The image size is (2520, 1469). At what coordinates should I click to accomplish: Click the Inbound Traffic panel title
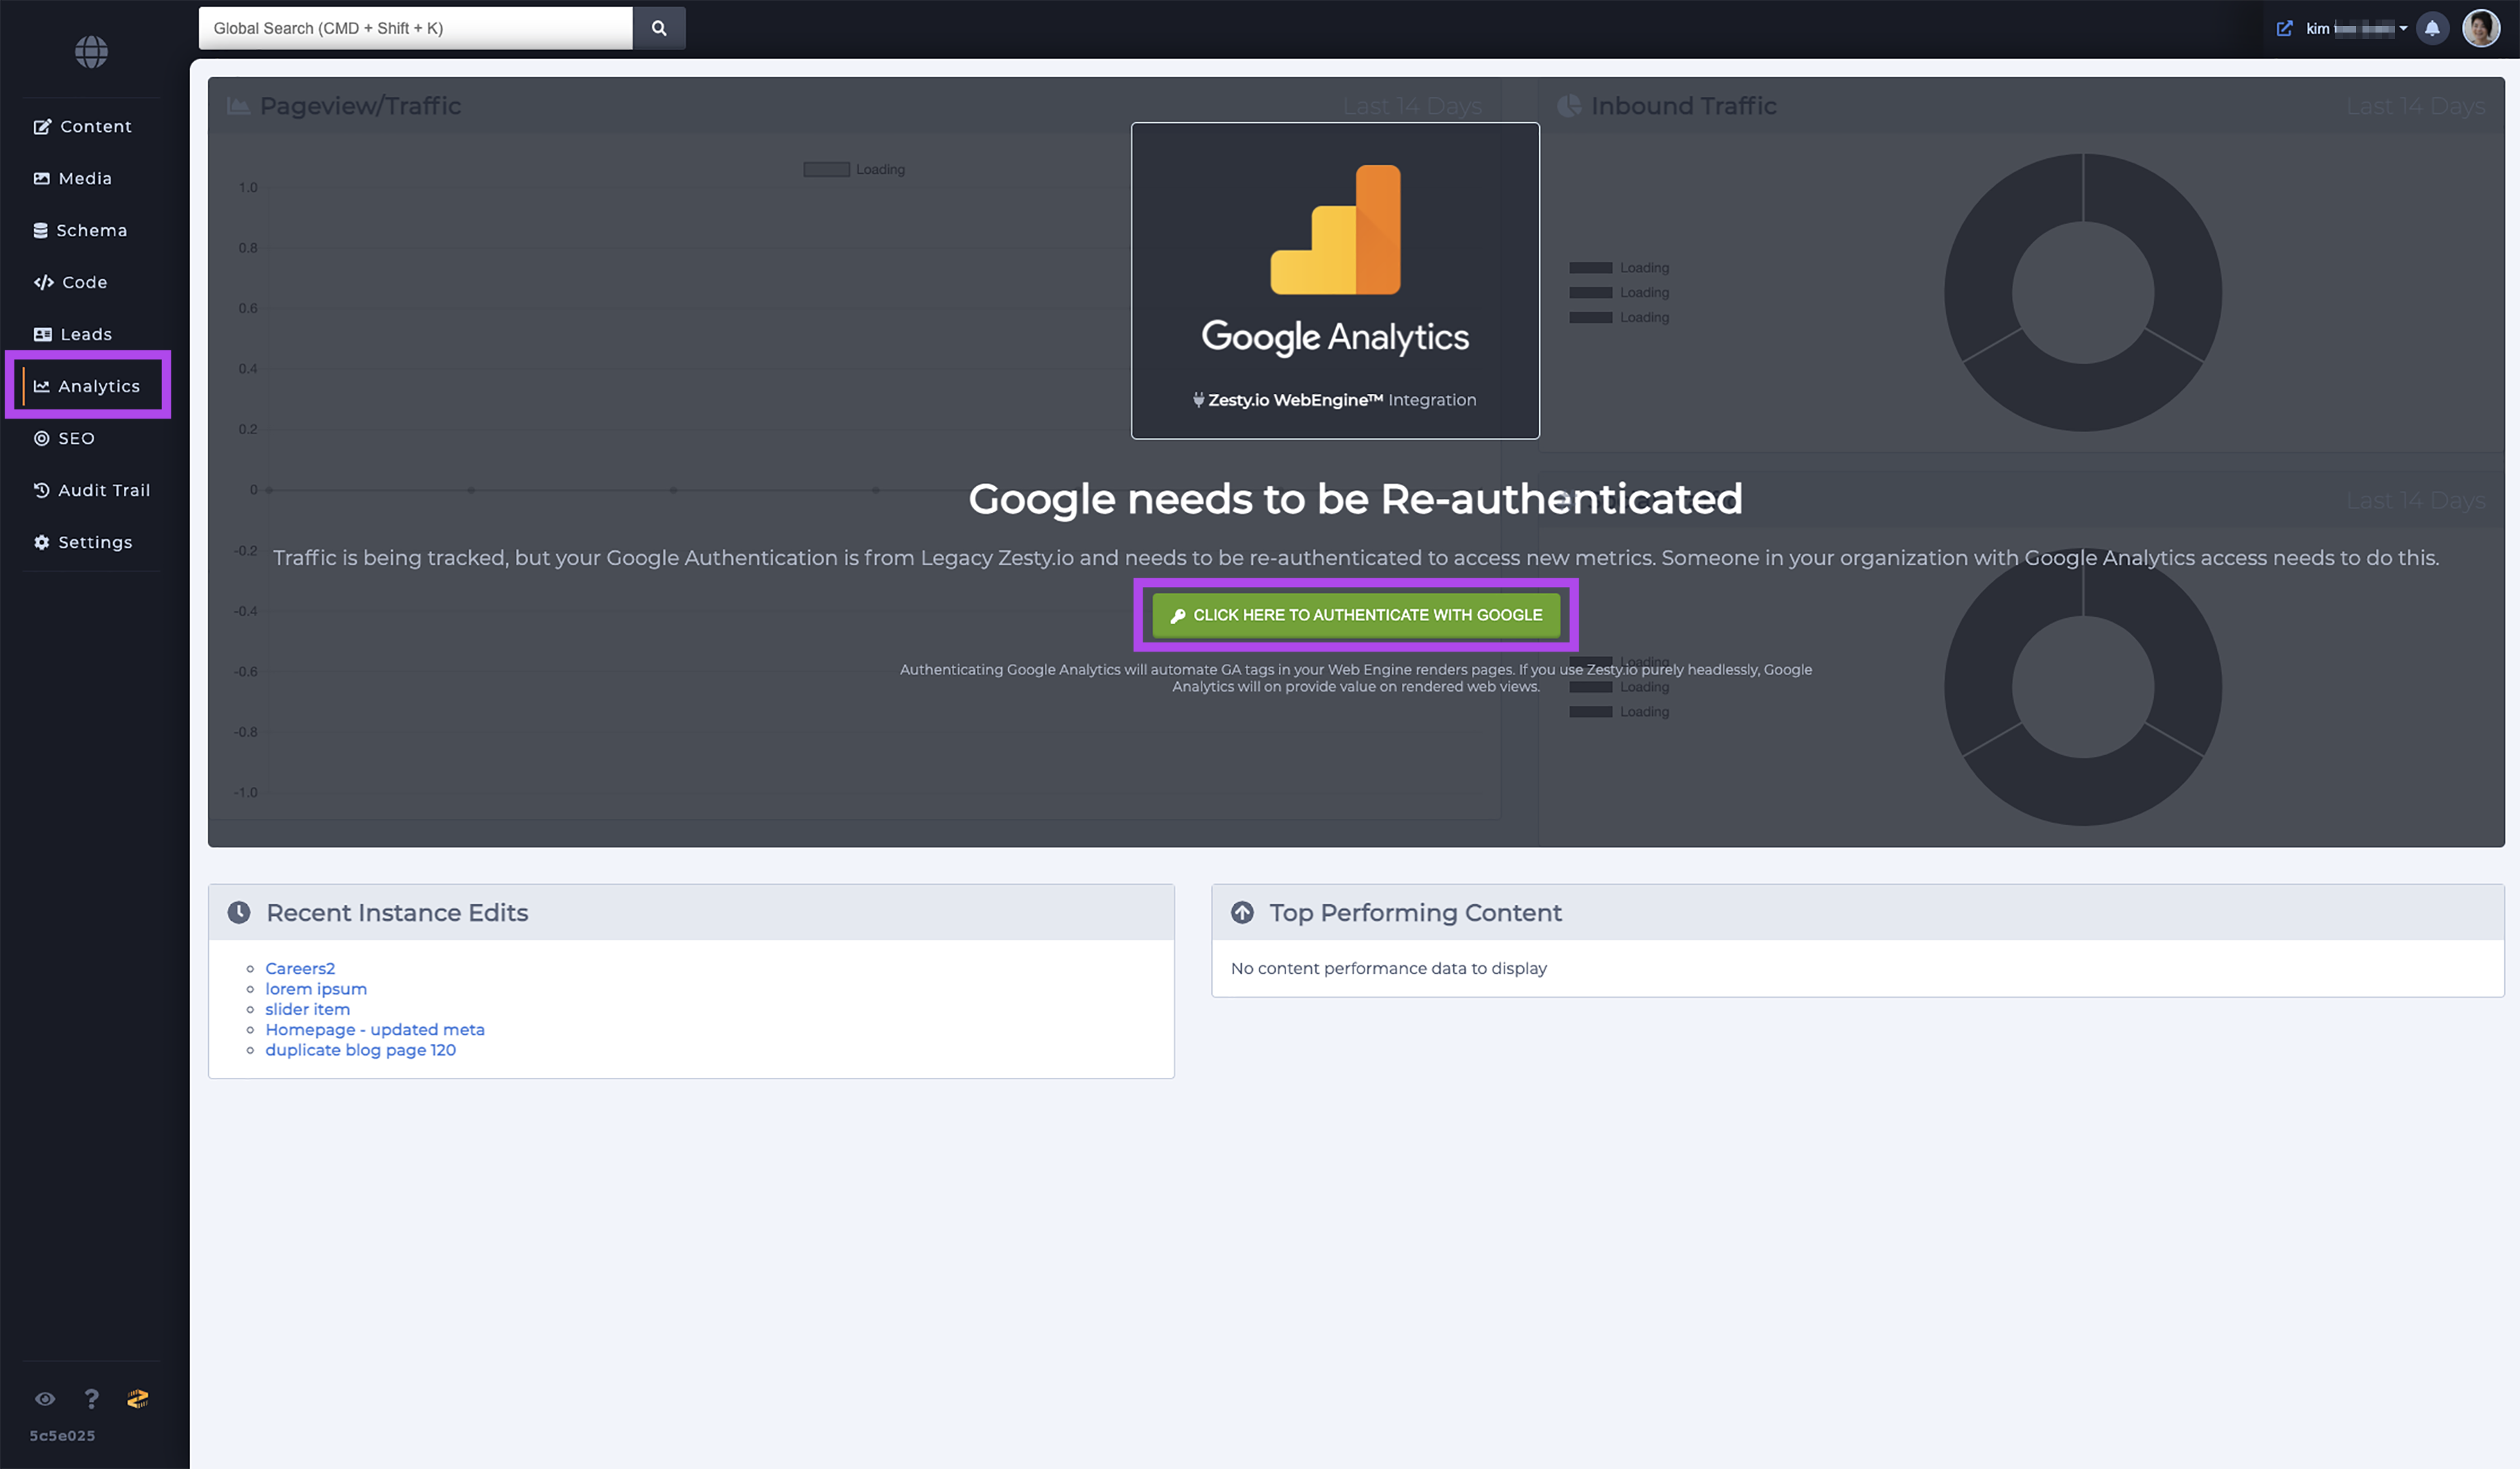coord(1684,106)
